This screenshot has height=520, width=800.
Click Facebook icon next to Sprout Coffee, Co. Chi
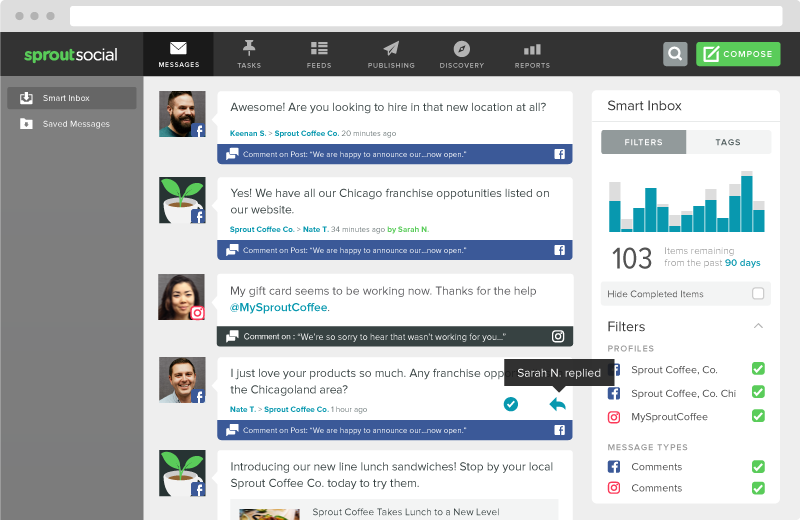point(614,393)
